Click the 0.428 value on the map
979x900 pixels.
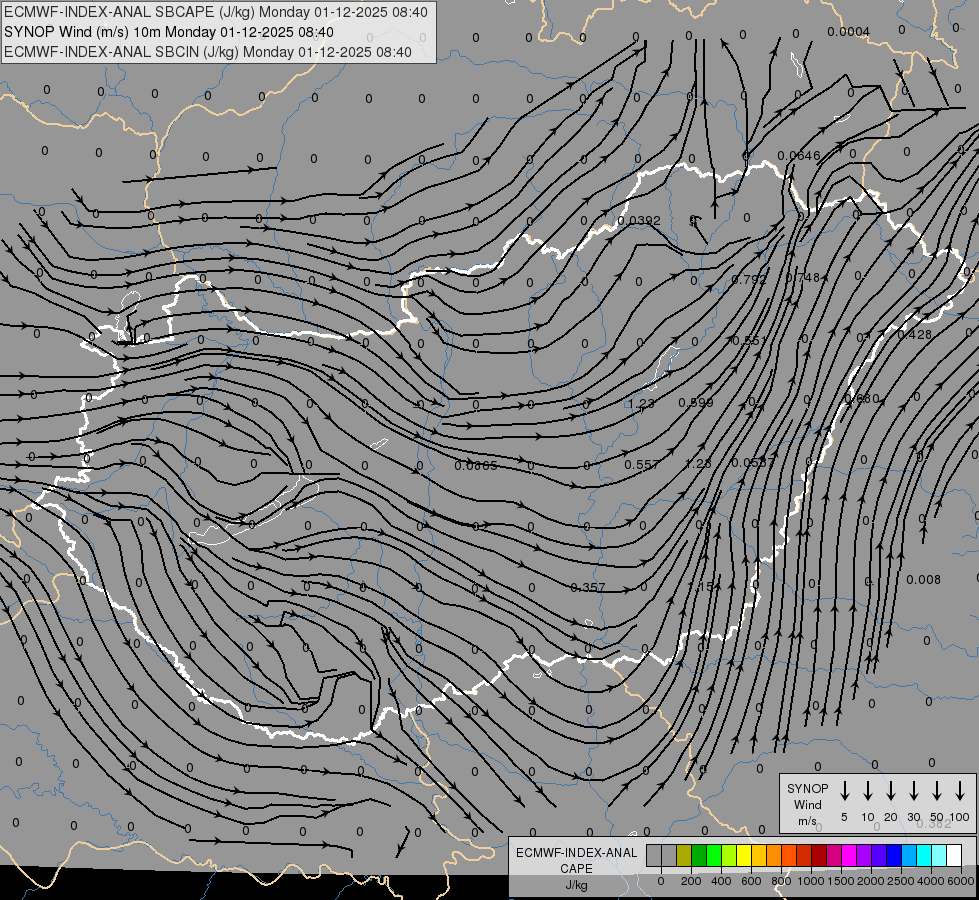(x=914, y=335)
